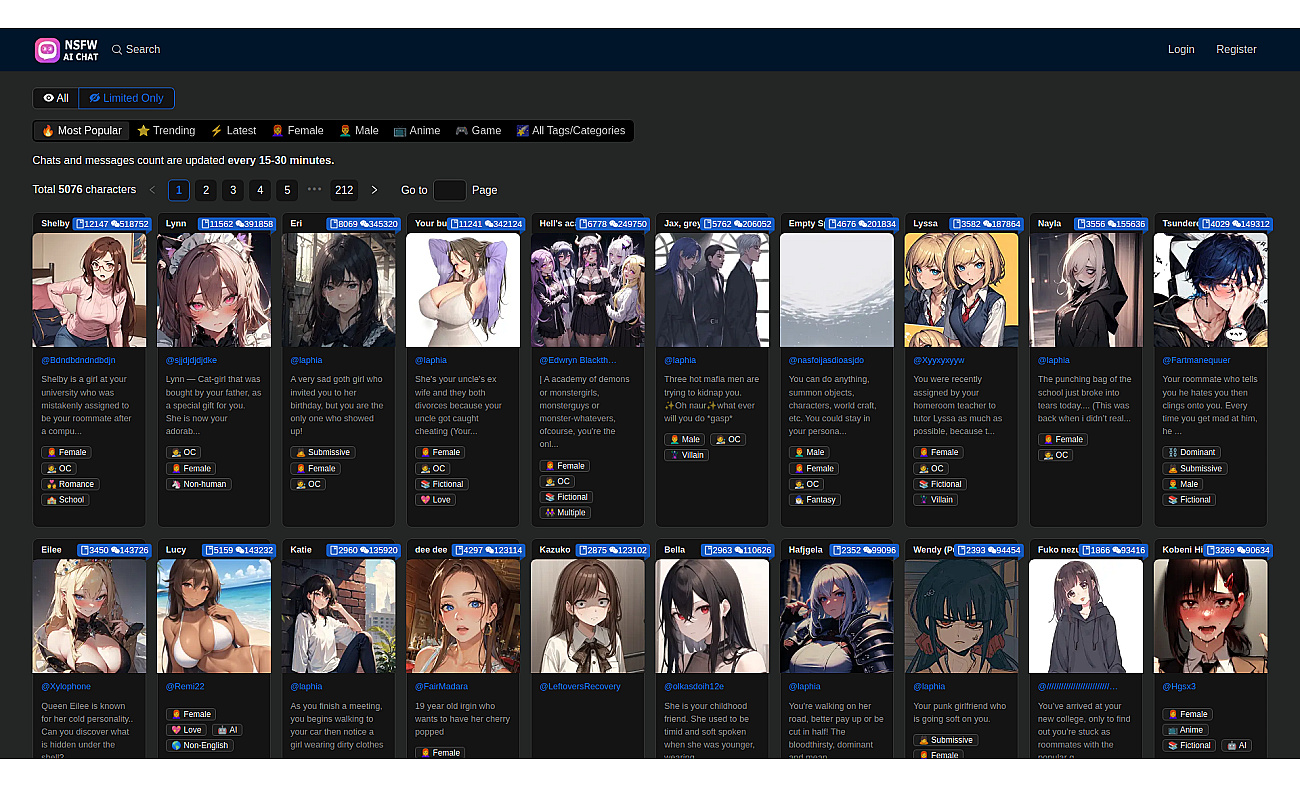Open the Anime category tab
The height and width of the screenshot is (788, 1300).
[x=417, y=130]
